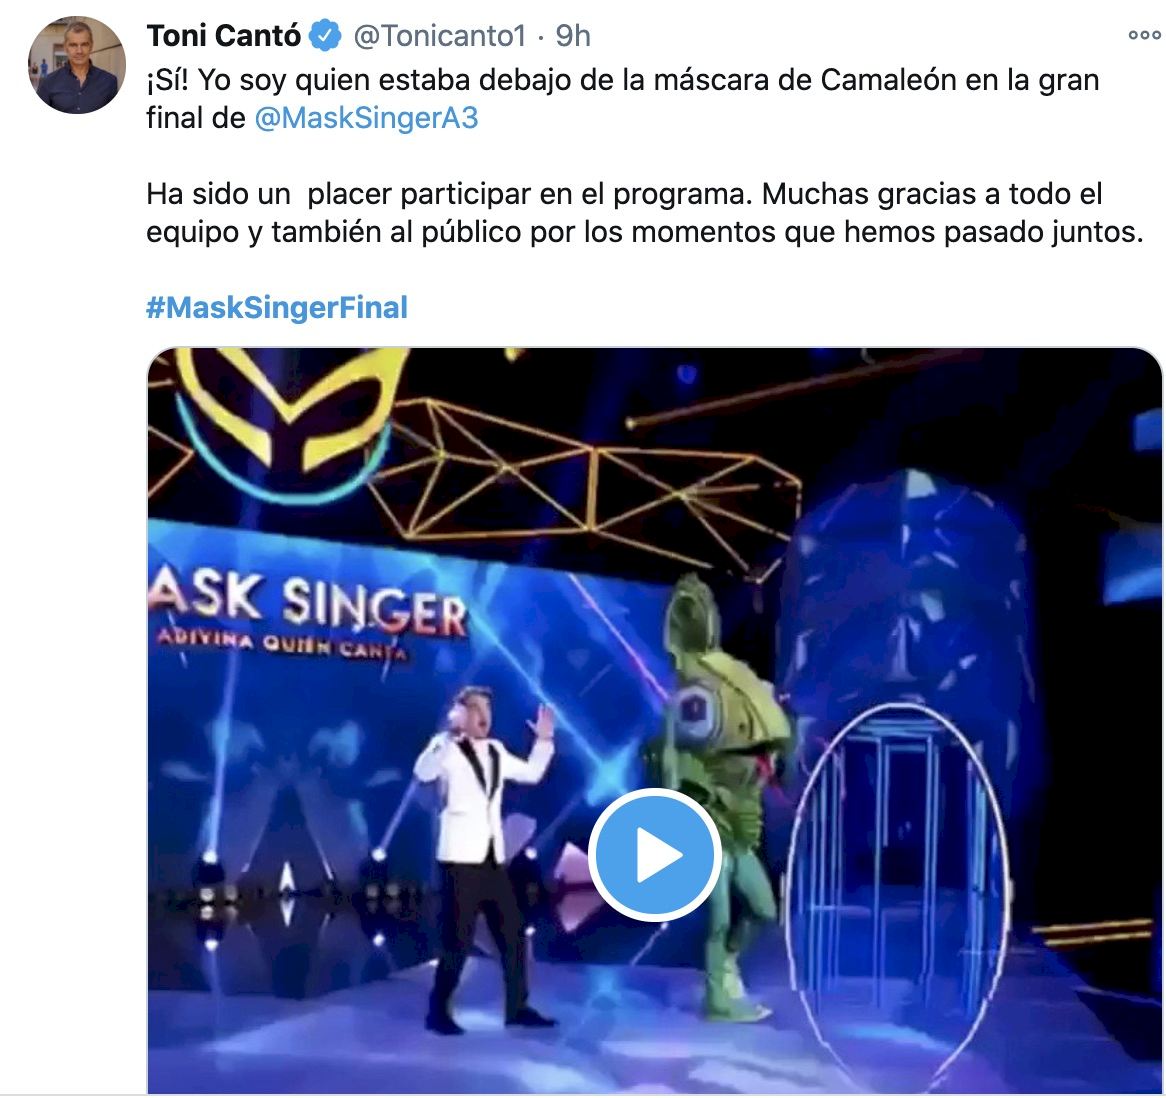Open the tweet's more options ellipsis menu
1166x1098 pixels.
pyautogui.click(x=1144, y=35)
